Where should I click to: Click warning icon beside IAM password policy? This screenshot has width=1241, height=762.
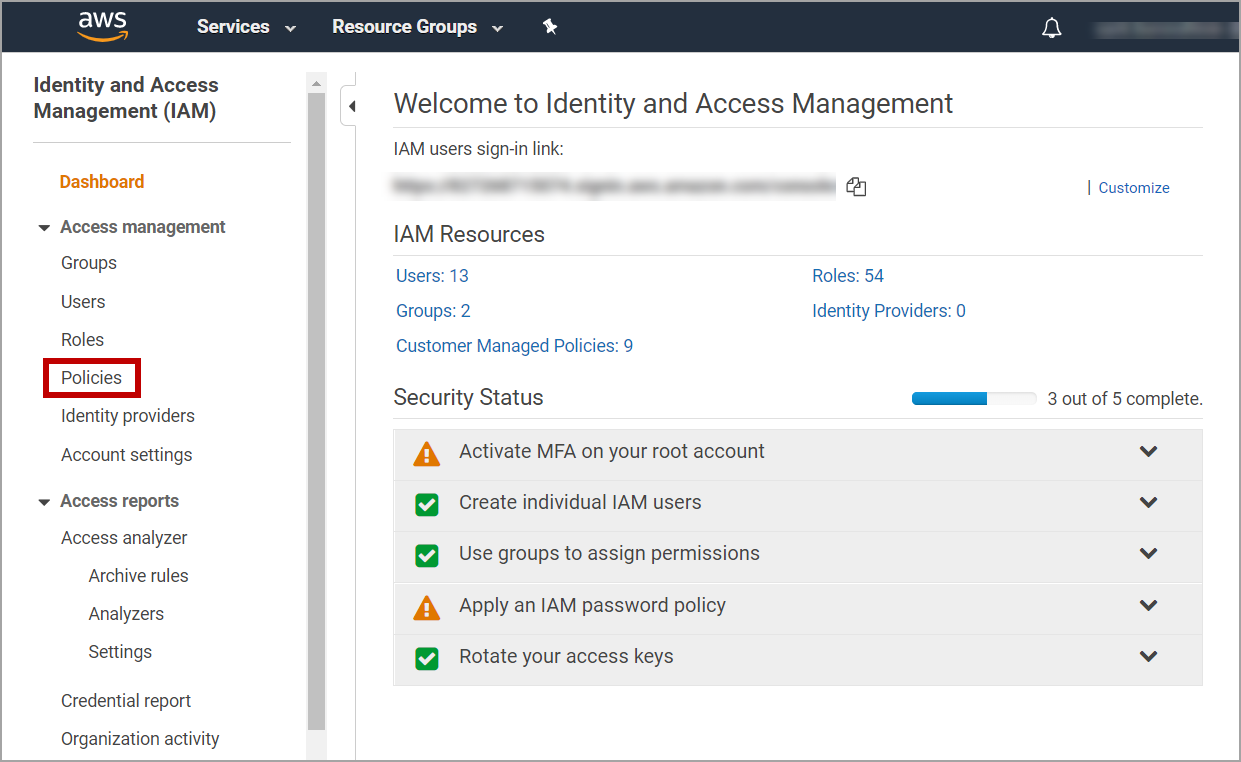tap(427, 607)
